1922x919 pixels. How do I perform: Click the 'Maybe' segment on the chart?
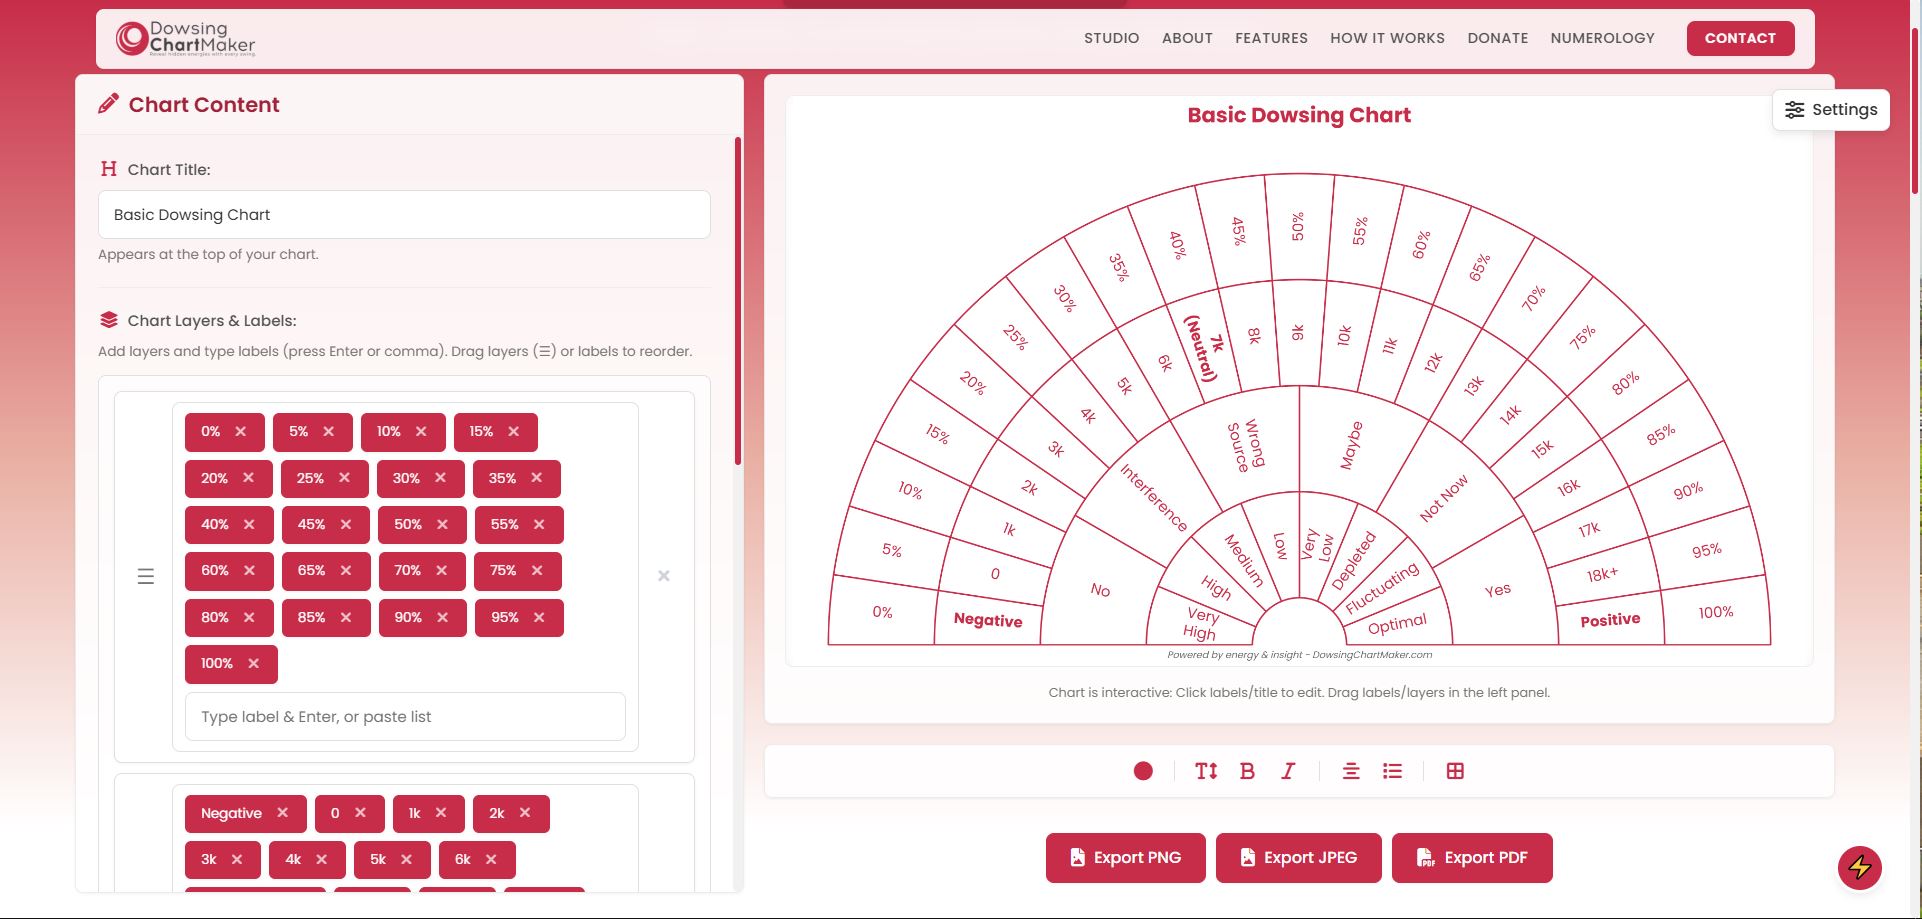[x=1351, y=446]
